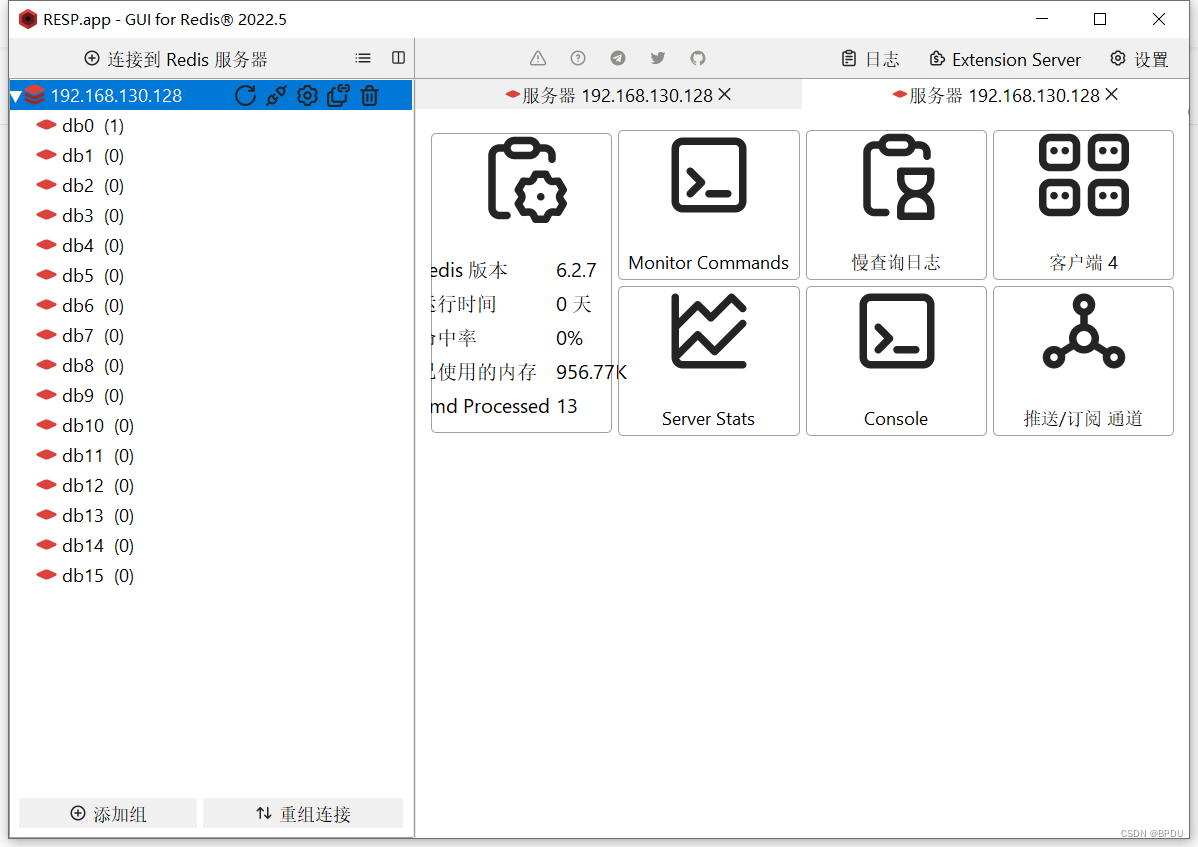The width and height of the screenshot is (1198, 847).
Task: View Server Stats
Action: 708,361
